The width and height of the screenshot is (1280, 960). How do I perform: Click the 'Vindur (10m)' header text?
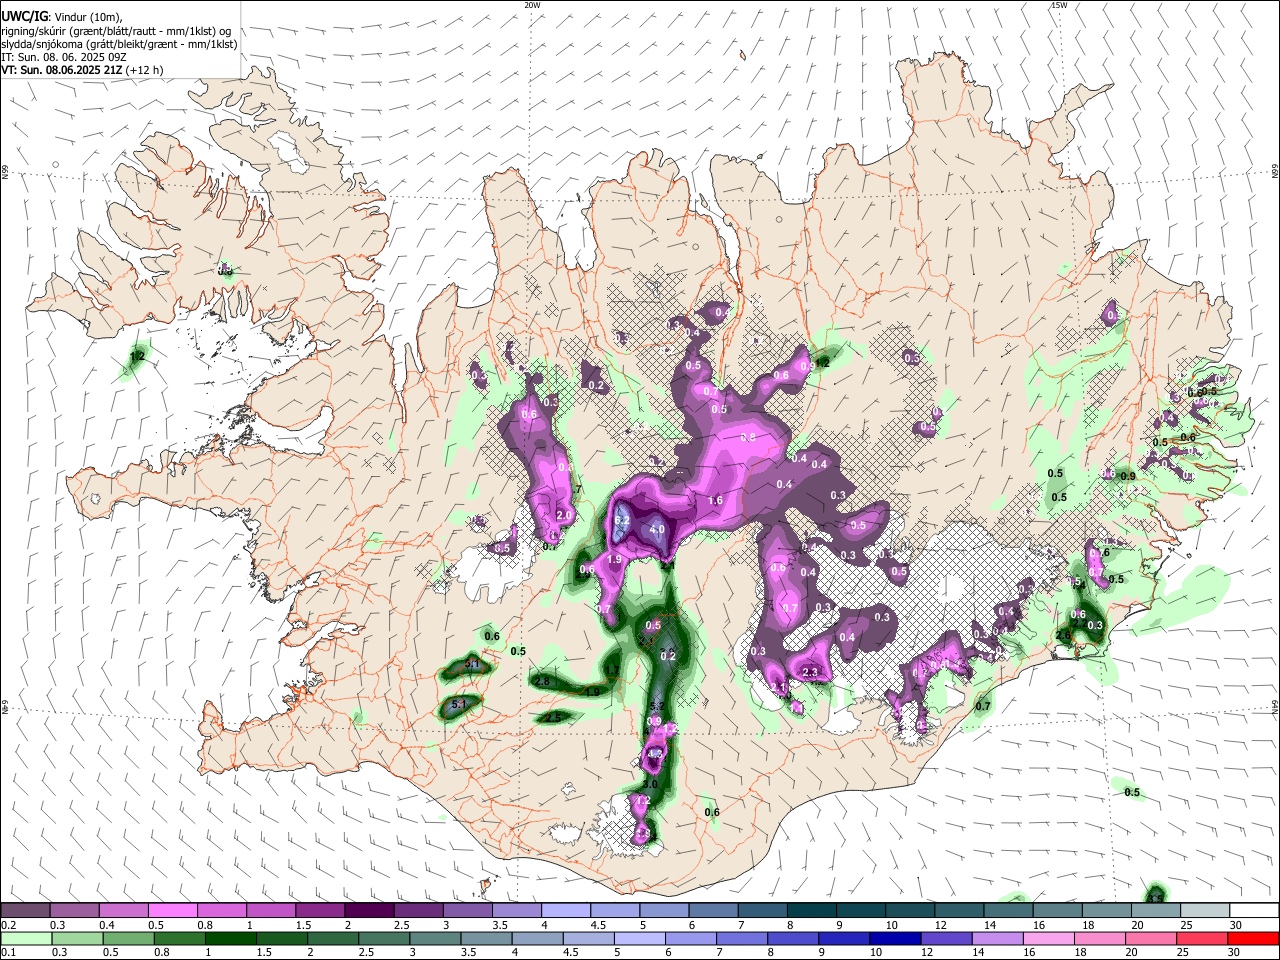88,17
